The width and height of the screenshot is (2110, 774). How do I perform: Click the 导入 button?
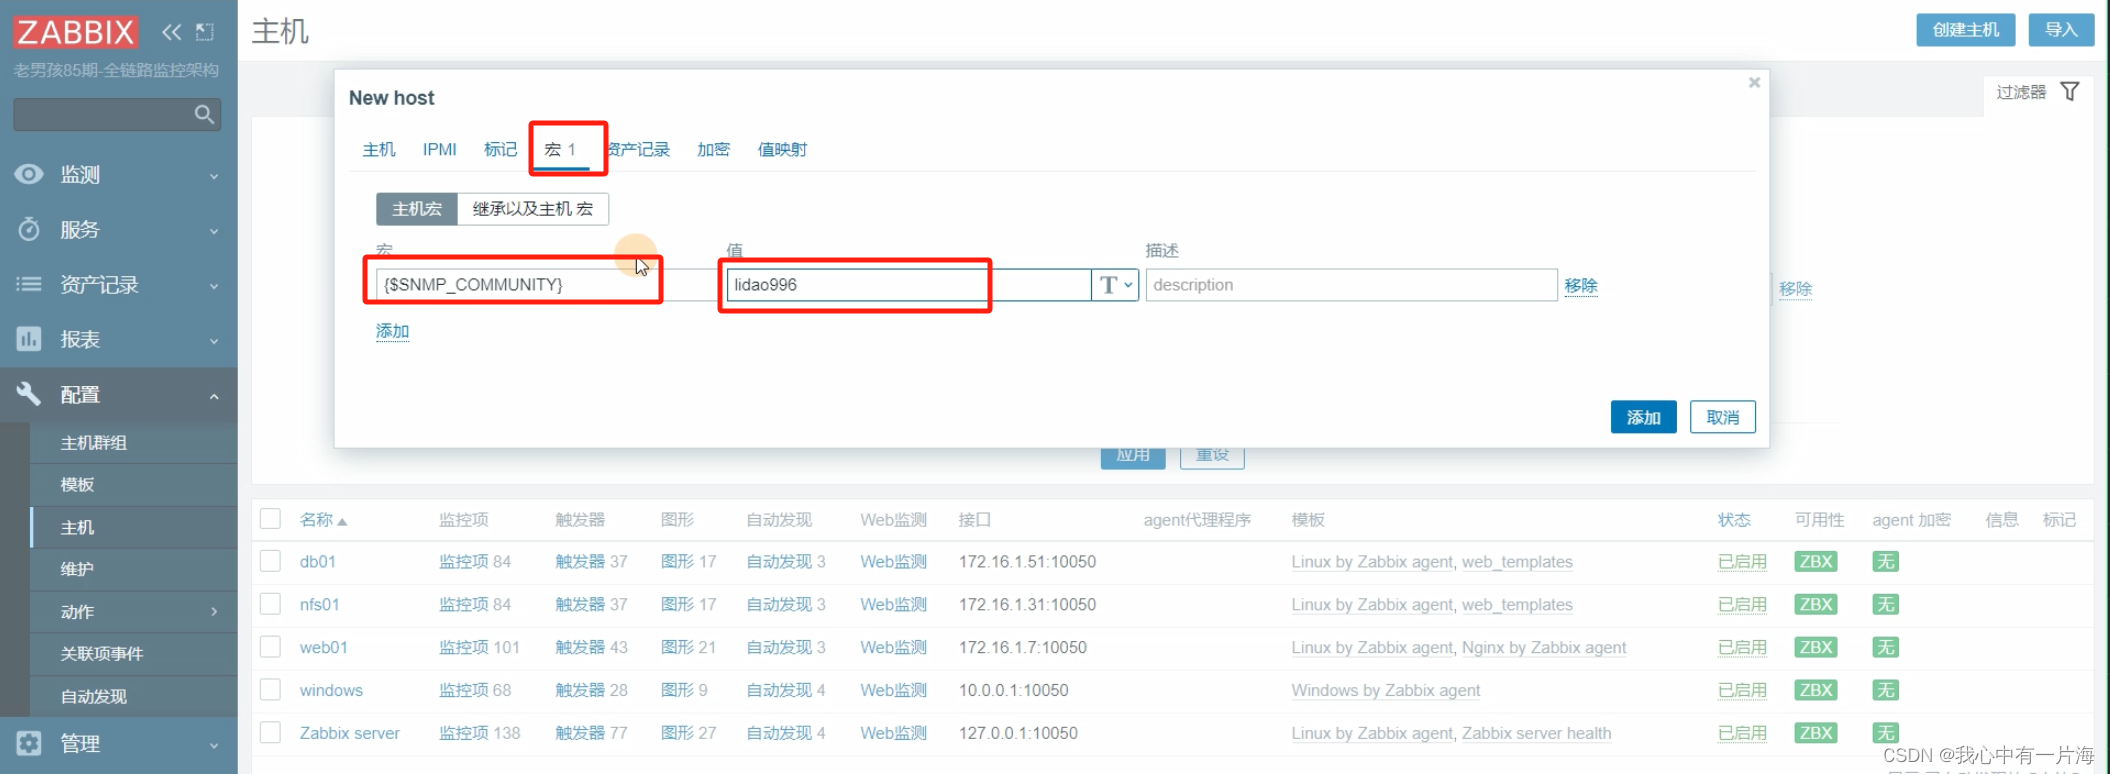2061,30
